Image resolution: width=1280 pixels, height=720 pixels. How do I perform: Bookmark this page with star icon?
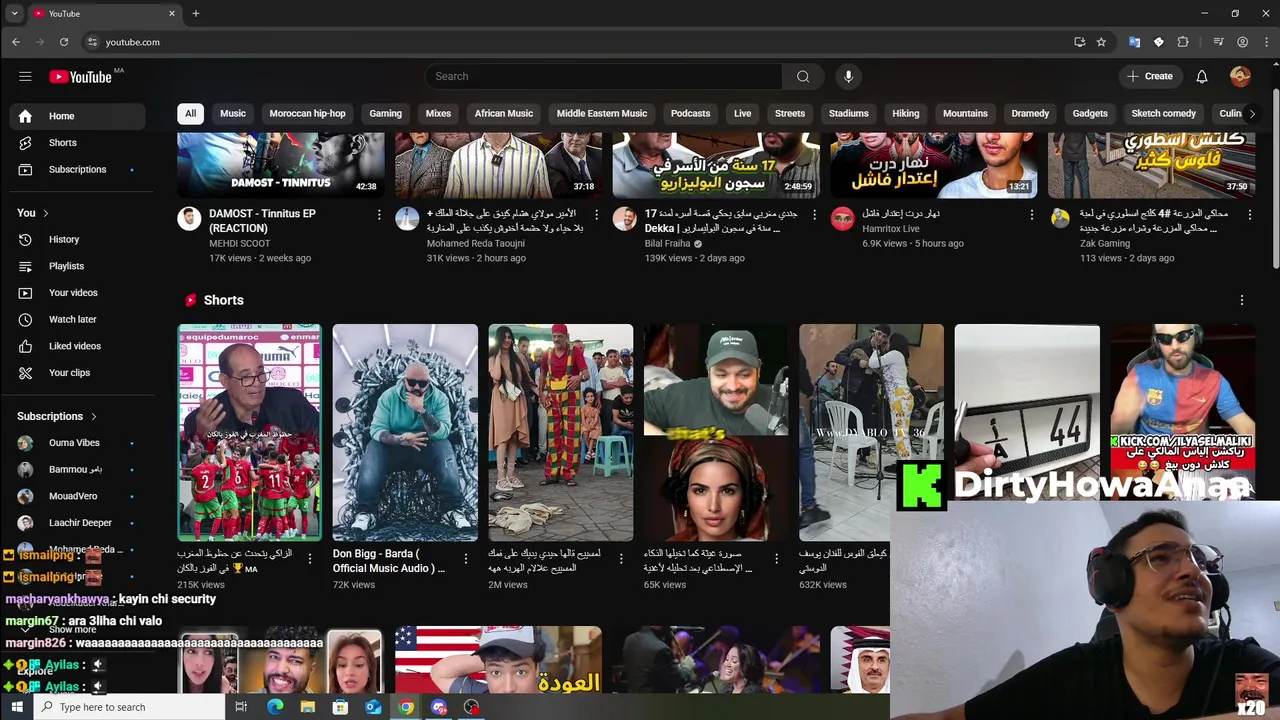[1101, 42]
